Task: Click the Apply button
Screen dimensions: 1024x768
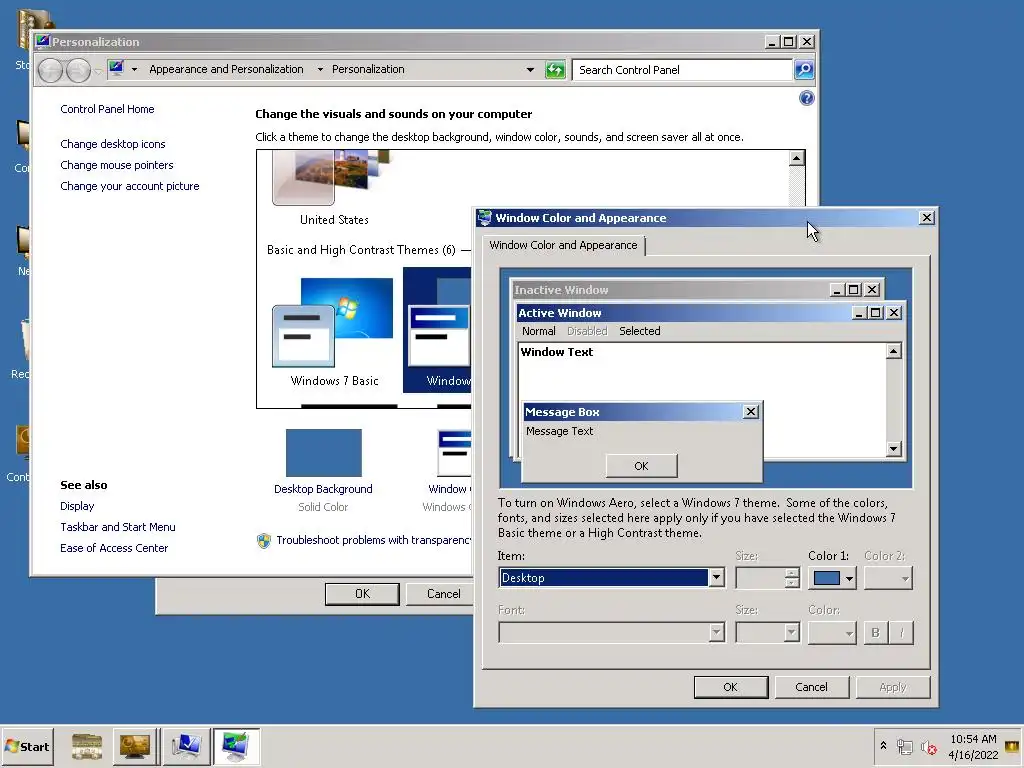Action: [x=893, y=687]
